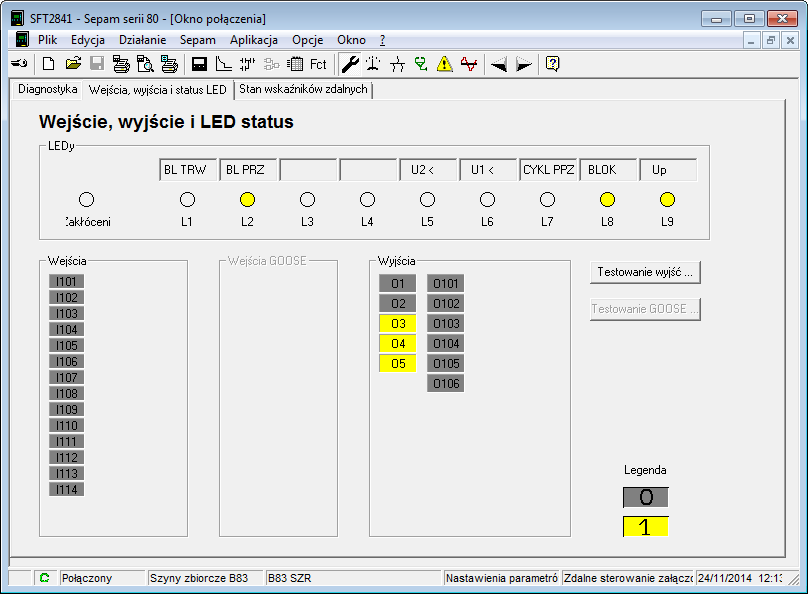Click the grayed Save floppy disk icon
Image resolution: width=808 pixels, height=594 pixels.
coord(97,64)
